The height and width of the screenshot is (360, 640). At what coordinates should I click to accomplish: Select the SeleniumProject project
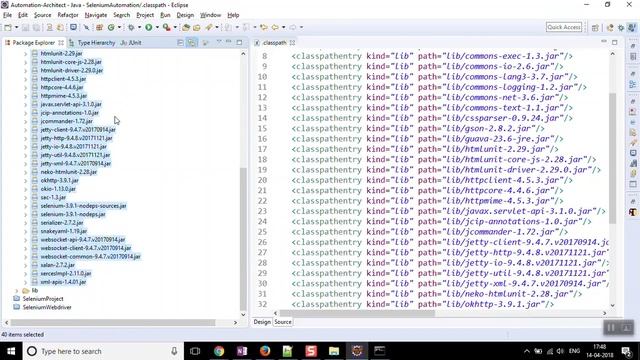pos(43,299)
